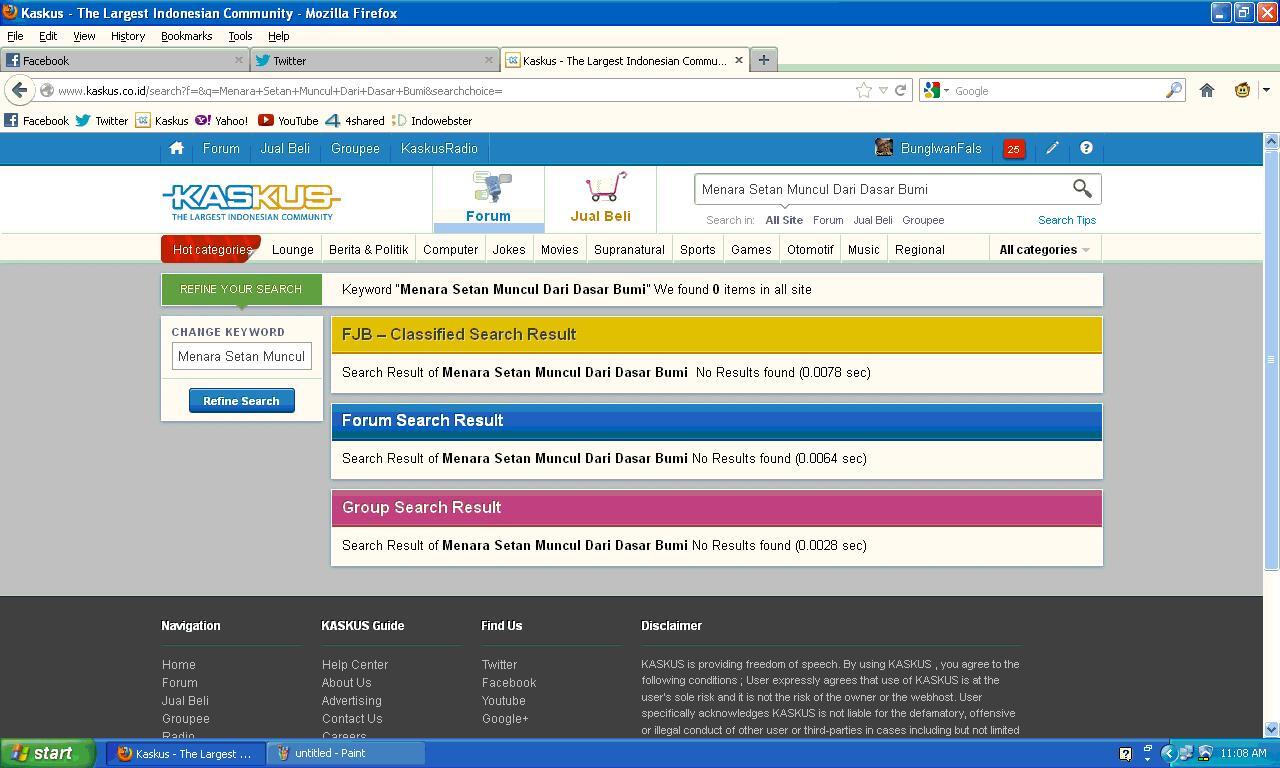Open KaskusRadio in the top navigation

[x=439, y=148]
